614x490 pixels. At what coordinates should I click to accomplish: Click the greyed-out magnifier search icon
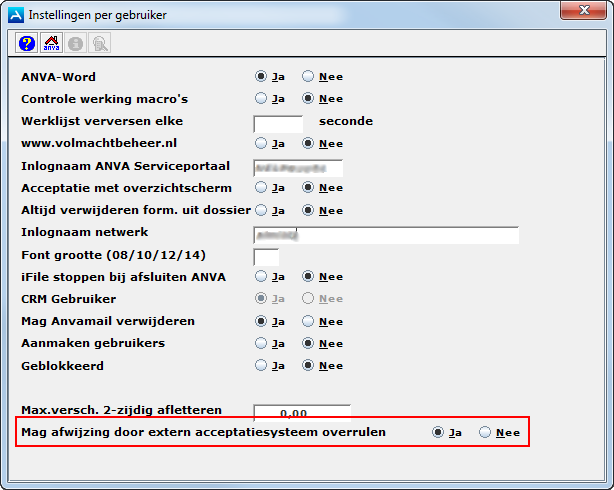(99, 43)
